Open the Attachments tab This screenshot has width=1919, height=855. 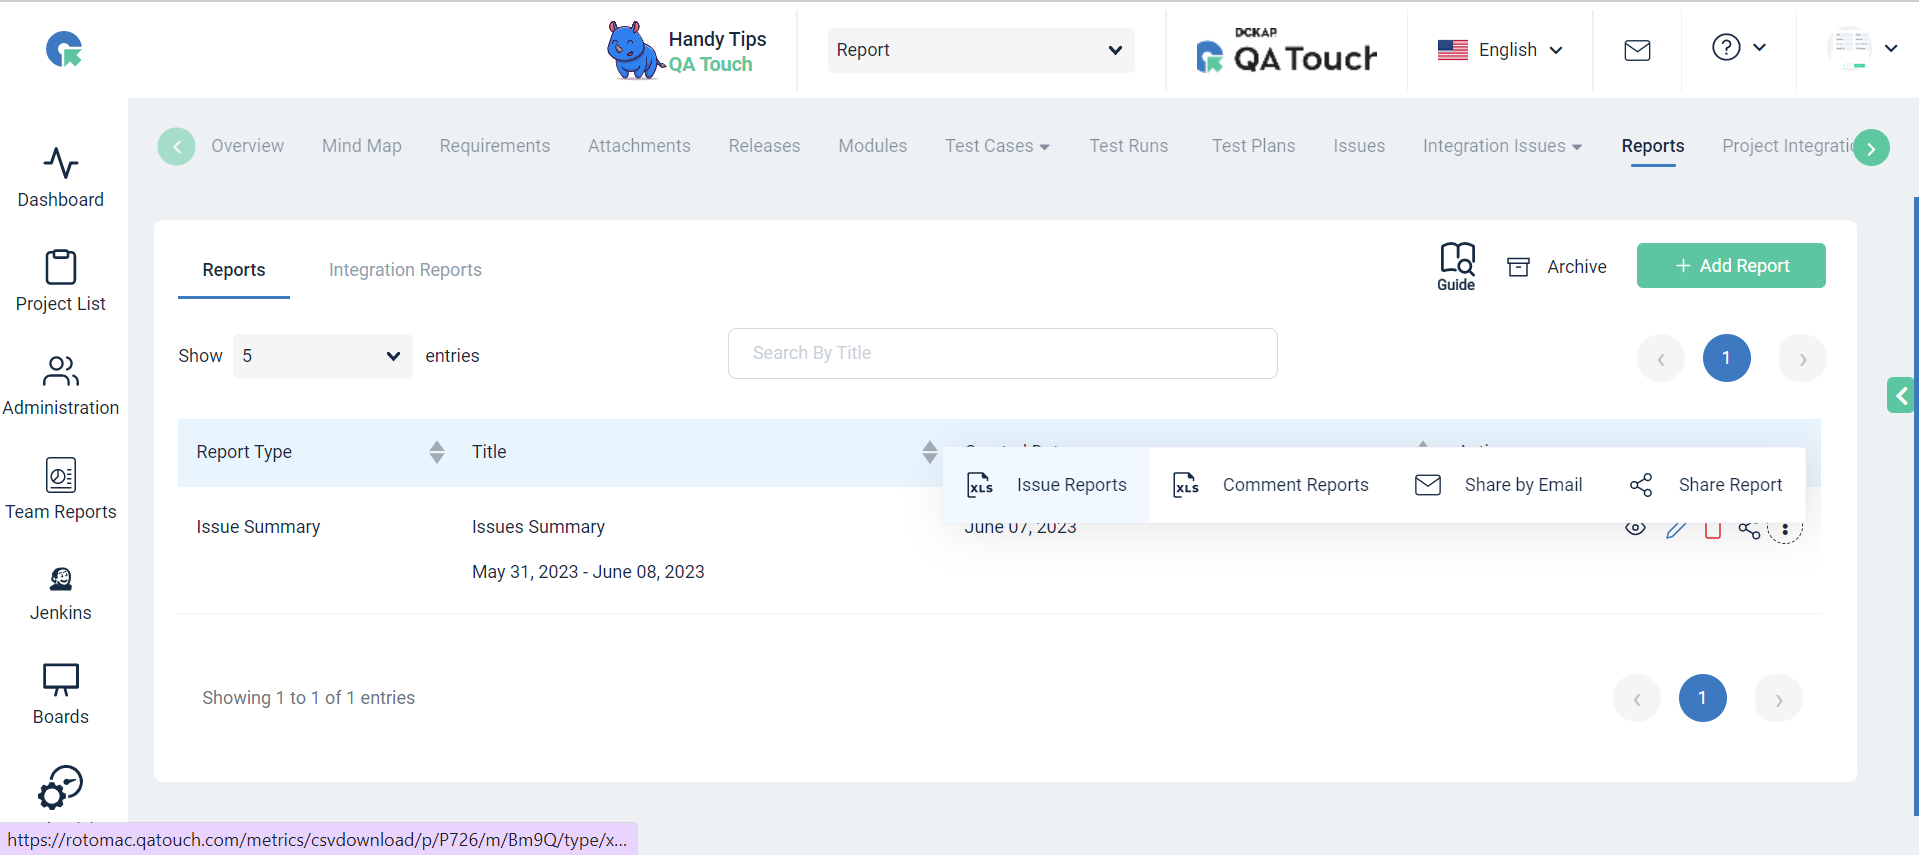tap(639, 146)
